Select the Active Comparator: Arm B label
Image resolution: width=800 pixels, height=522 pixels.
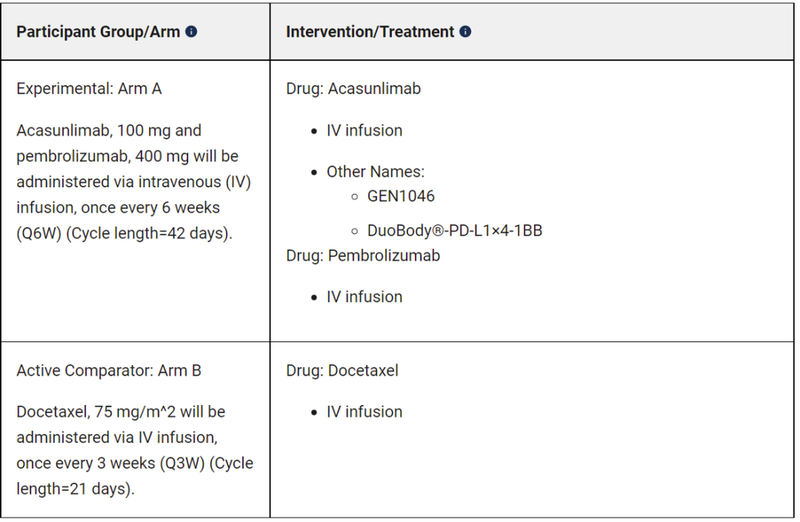coord(109,370)
